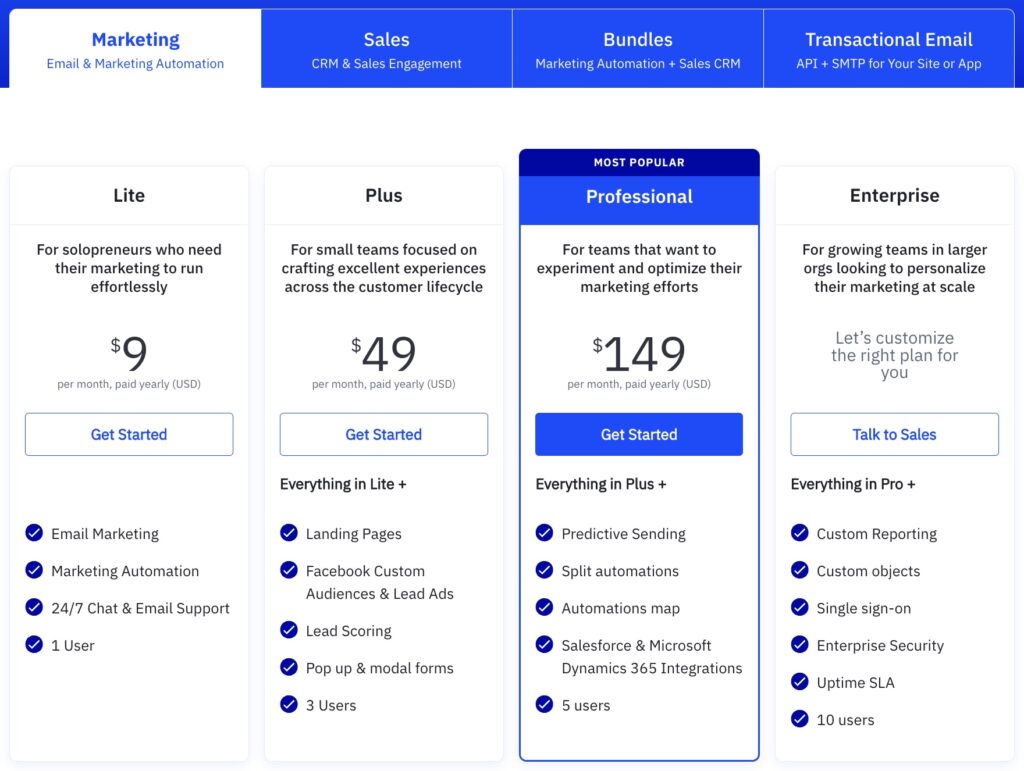Click the checkmark icon beside Enterprise Security
This screenshot has height=771, width=1024.
(799, 645)
